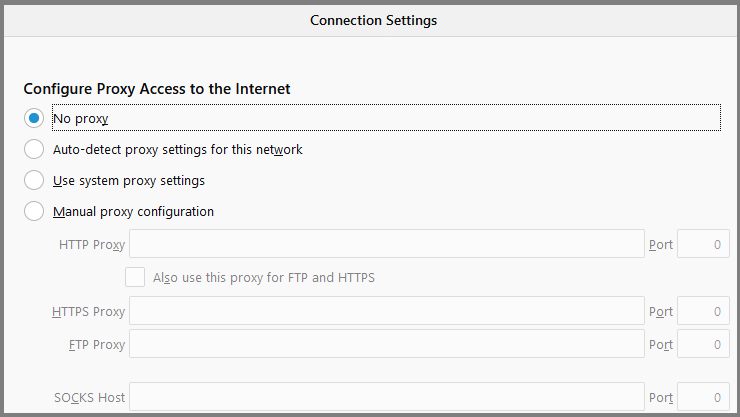Click the HTTP Proxy address field
Viewport: 740px width, 417px height.
pos(386,244)
